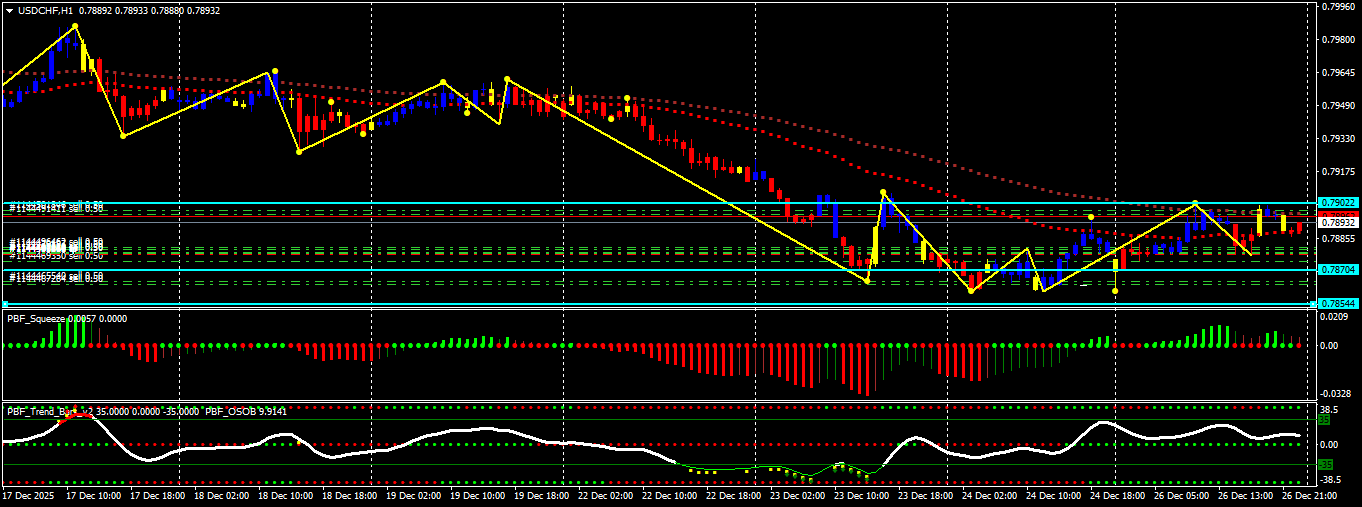Select the PBF_Trend_Bars_v2 indicator label
The height and width of the screenshot is (507, 1362).
[x=50, y=411]
